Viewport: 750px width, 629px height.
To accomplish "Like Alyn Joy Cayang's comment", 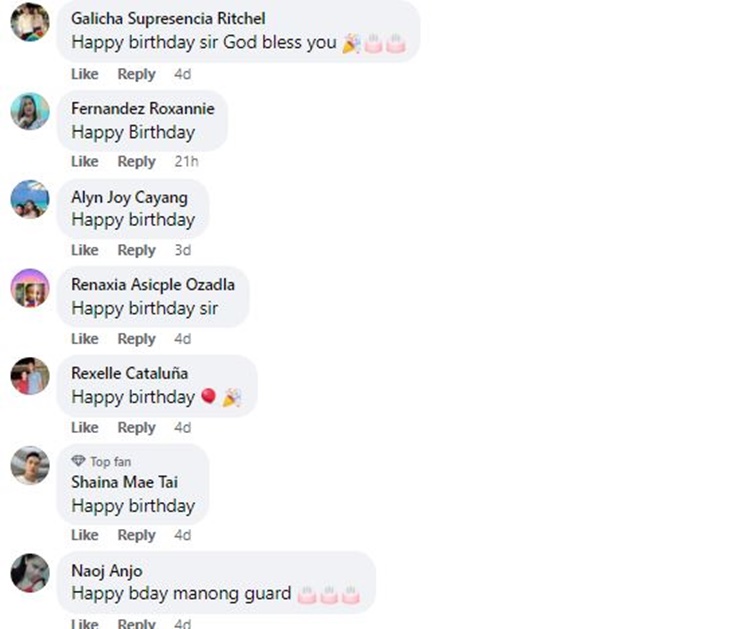I will point(85,250).
